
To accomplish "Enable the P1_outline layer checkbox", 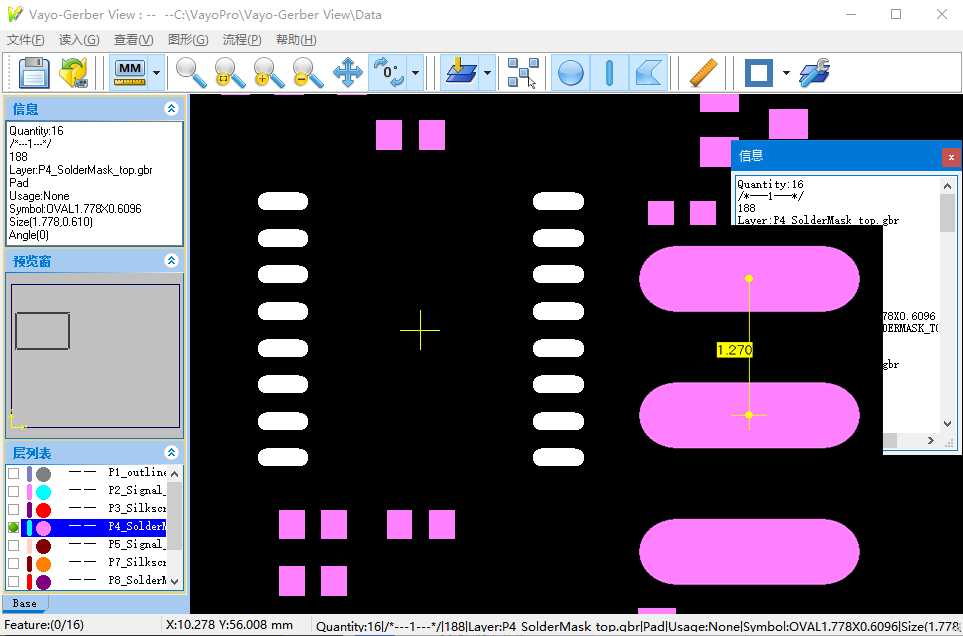I will (13, 473).
